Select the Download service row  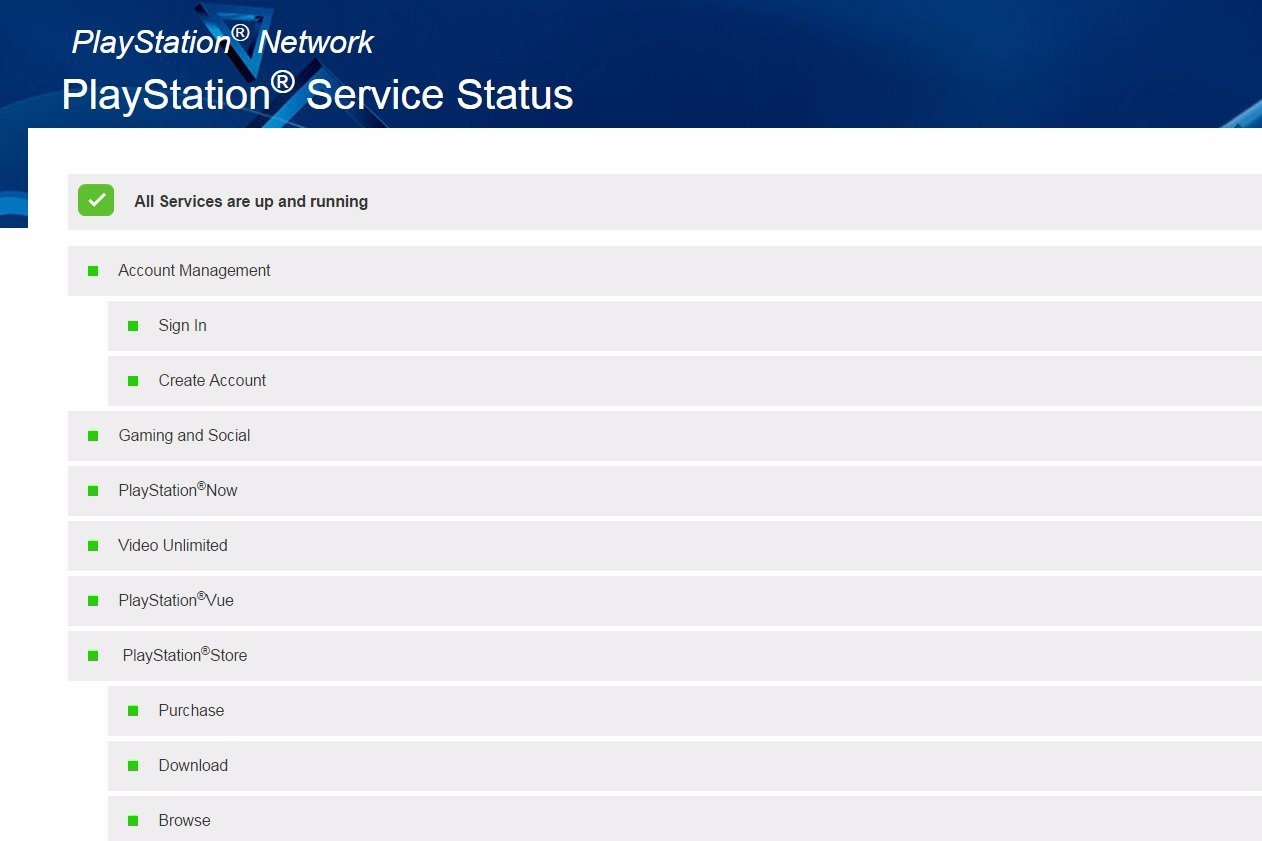point(193,766)
